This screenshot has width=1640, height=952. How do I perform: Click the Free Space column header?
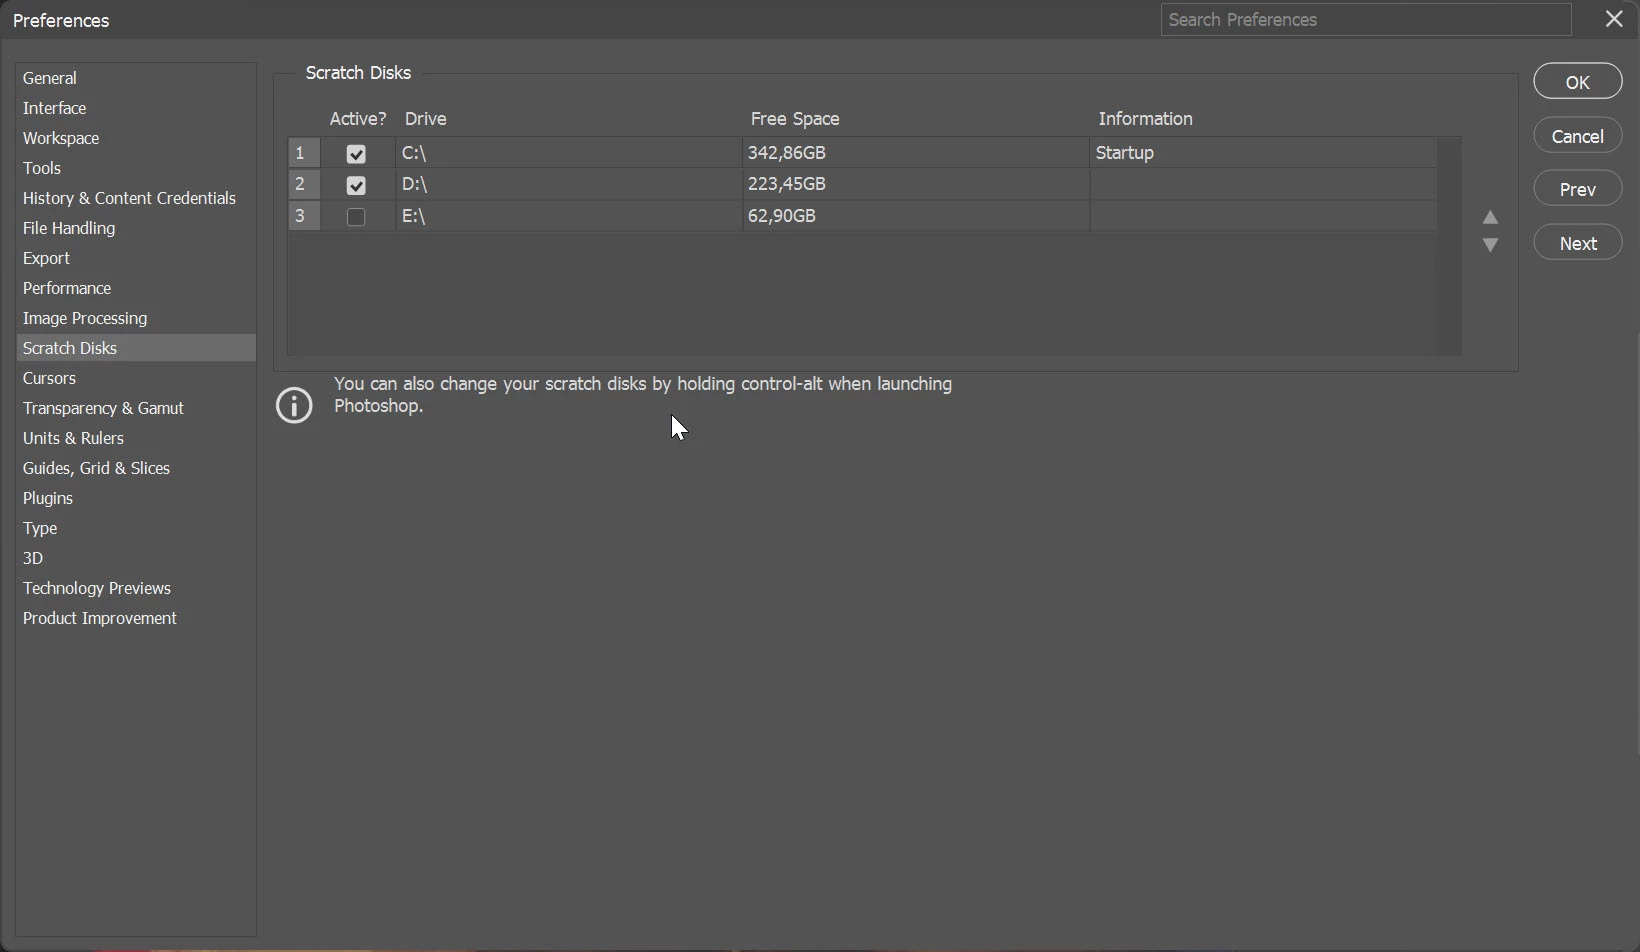[x=795, y=119]
